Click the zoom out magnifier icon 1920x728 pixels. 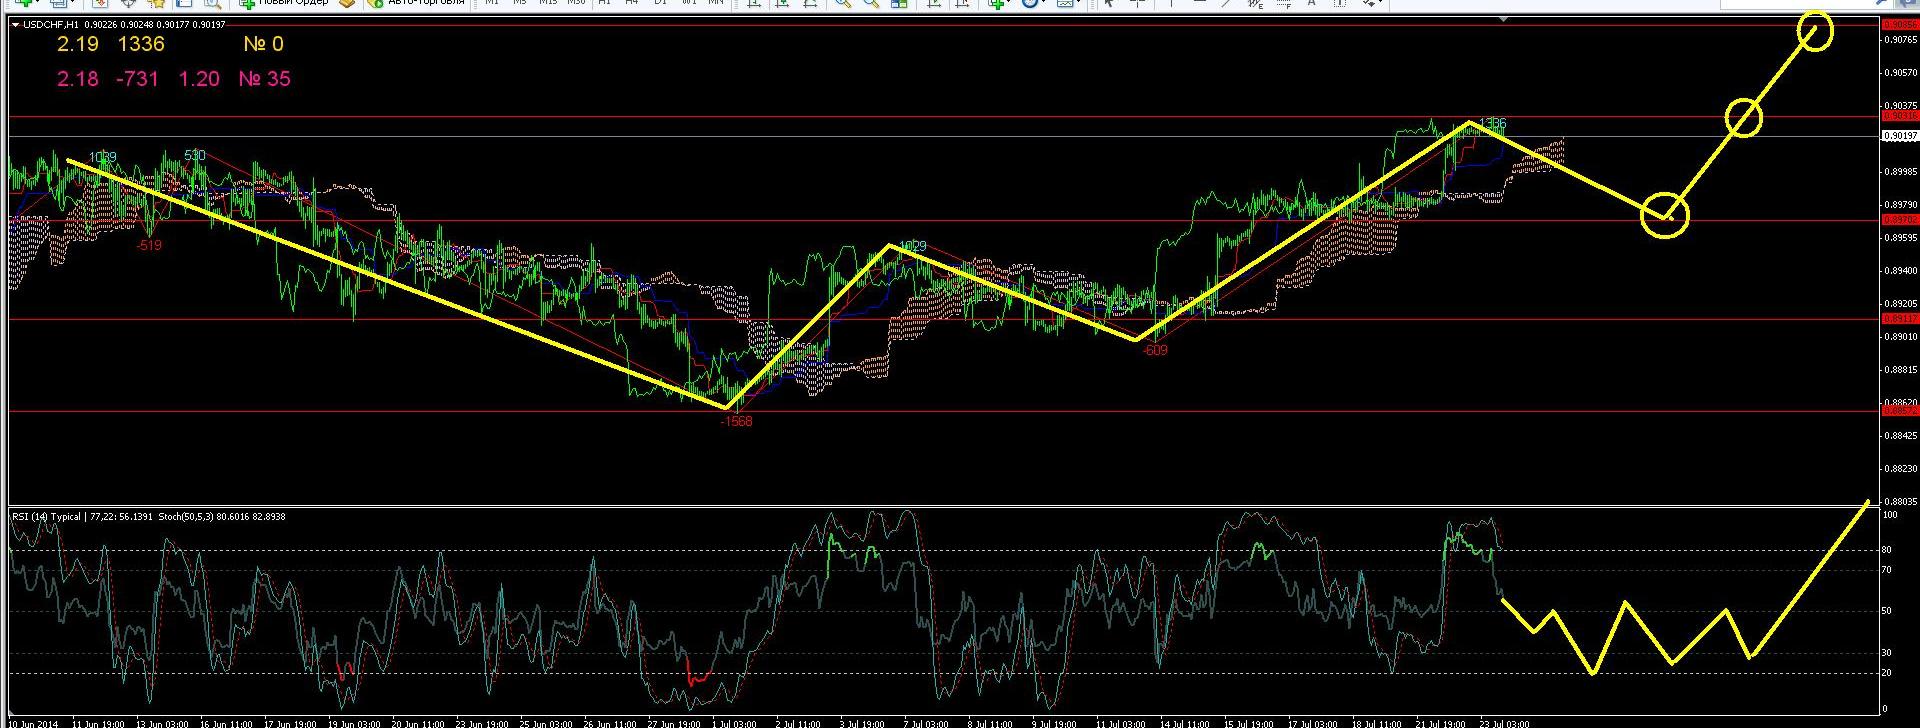click(x=871, y=3)
